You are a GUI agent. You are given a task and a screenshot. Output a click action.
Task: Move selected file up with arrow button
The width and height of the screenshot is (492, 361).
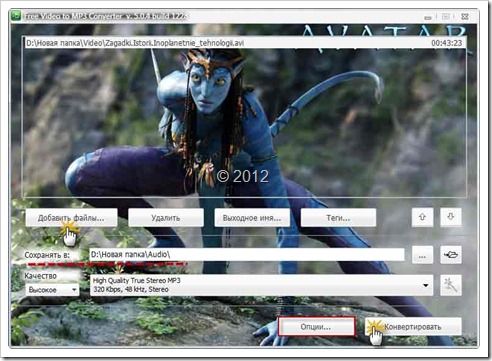pyautogui.click(x=422, y=217)
